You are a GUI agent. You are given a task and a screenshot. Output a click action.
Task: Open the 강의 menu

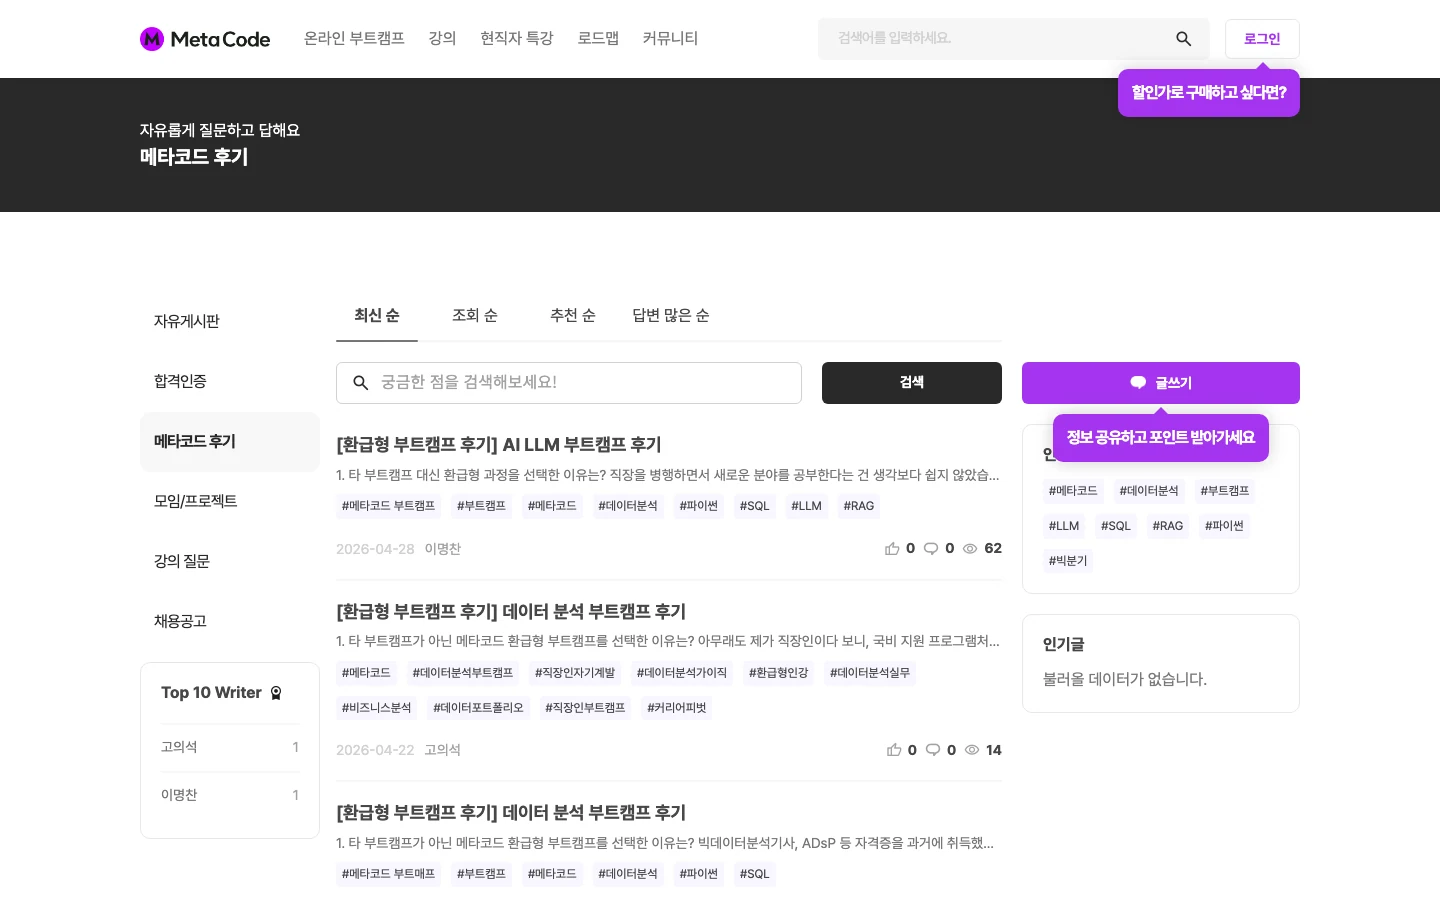pyautogui.click(x=442, y=38)
